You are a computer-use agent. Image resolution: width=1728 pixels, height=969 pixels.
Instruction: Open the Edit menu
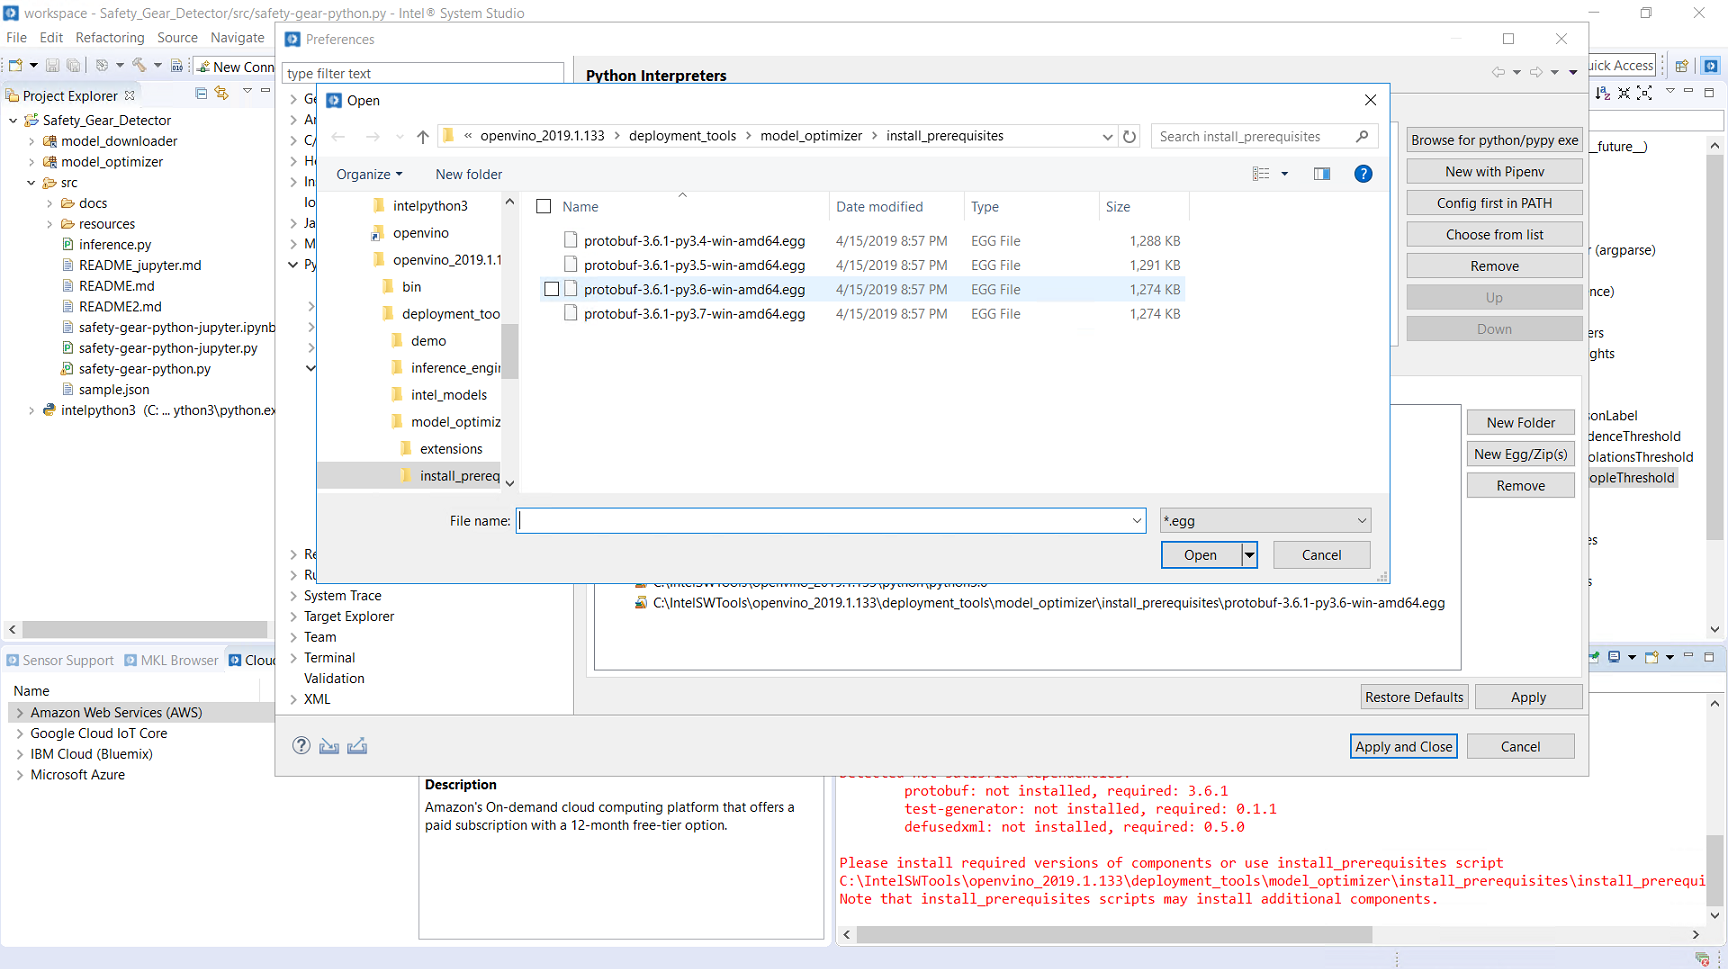[51, 38]
